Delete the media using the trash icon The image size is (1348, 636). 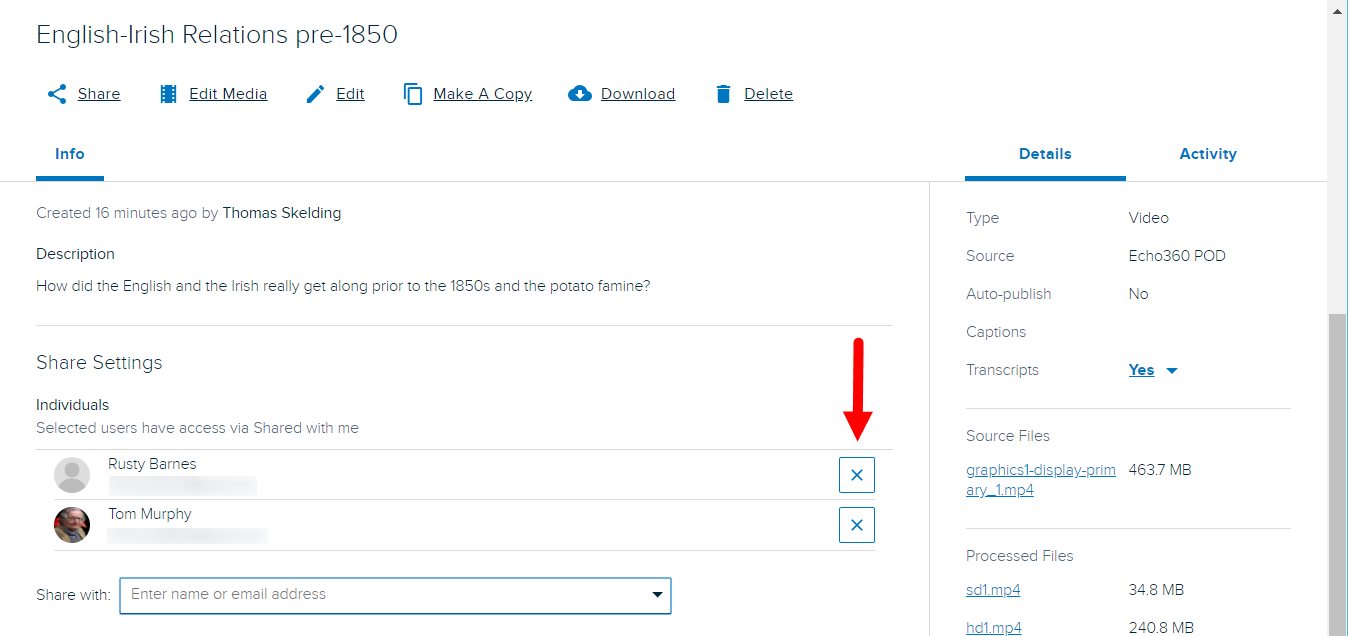click(x=723, y=93)
